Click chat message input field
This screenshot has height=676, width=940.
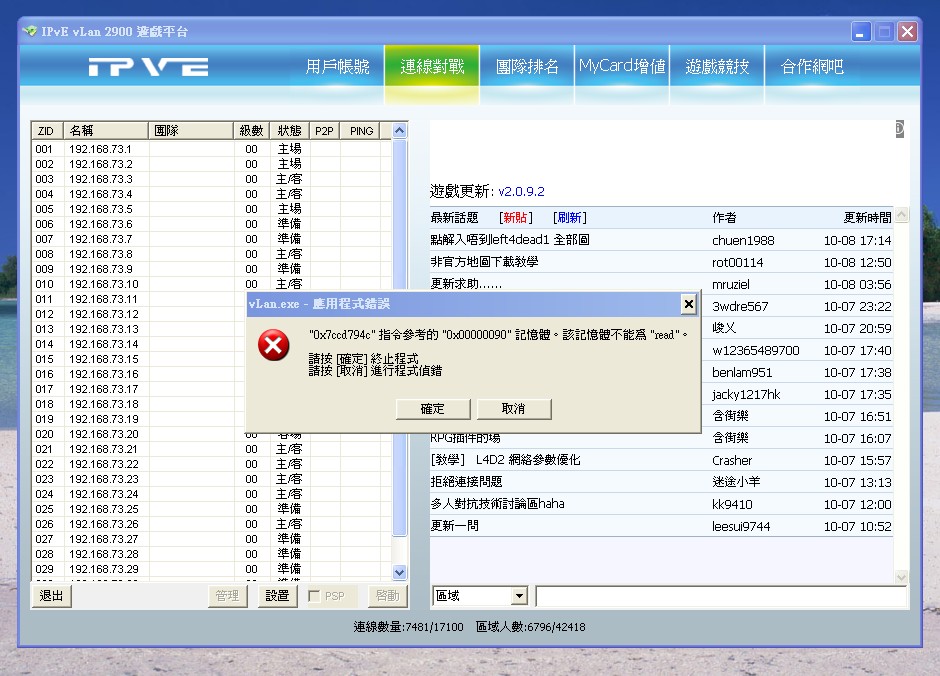[x=721, y=596]
